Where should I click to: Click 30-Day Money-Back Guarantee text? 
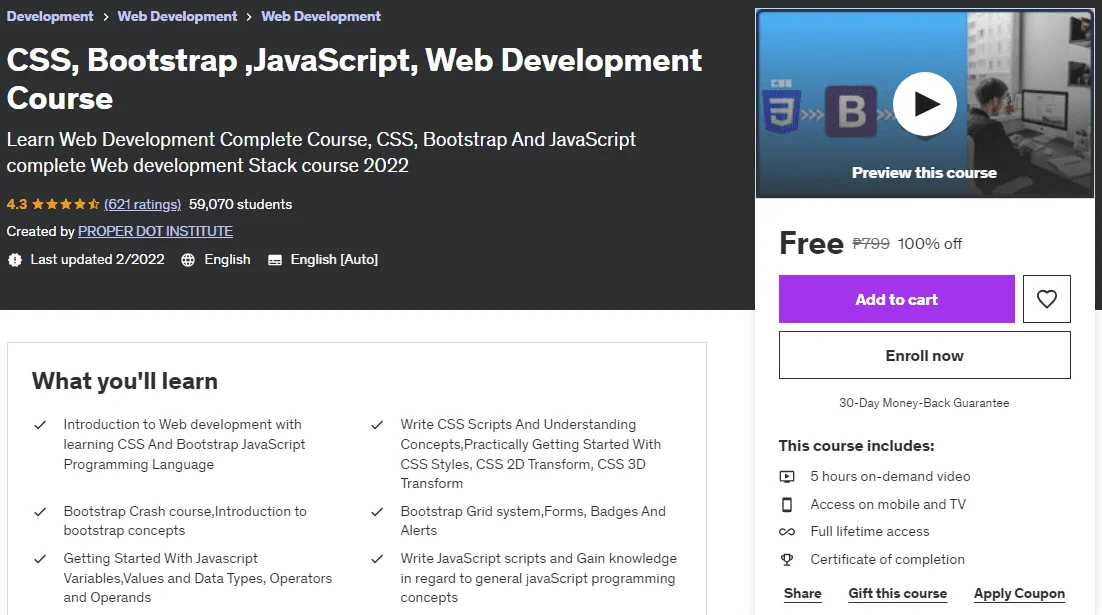[924, 403]
